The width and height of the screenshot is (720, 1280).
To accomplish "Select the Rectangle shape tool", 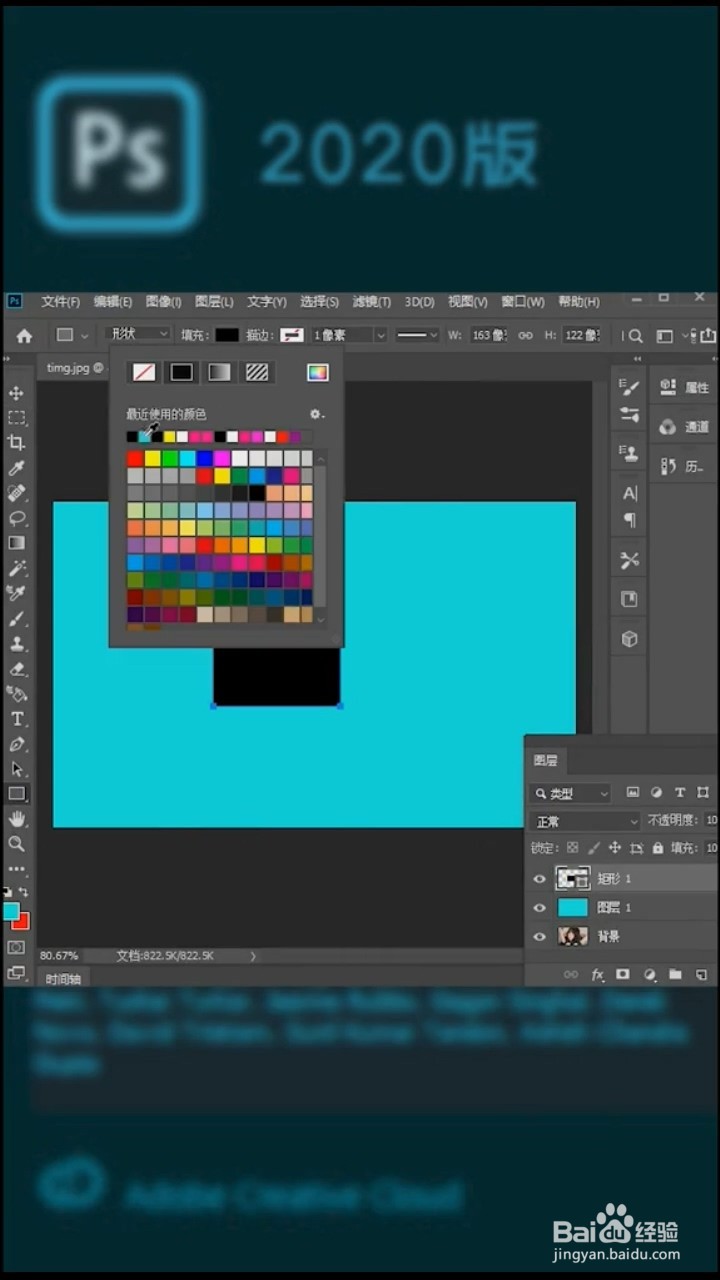I will 16,794.
